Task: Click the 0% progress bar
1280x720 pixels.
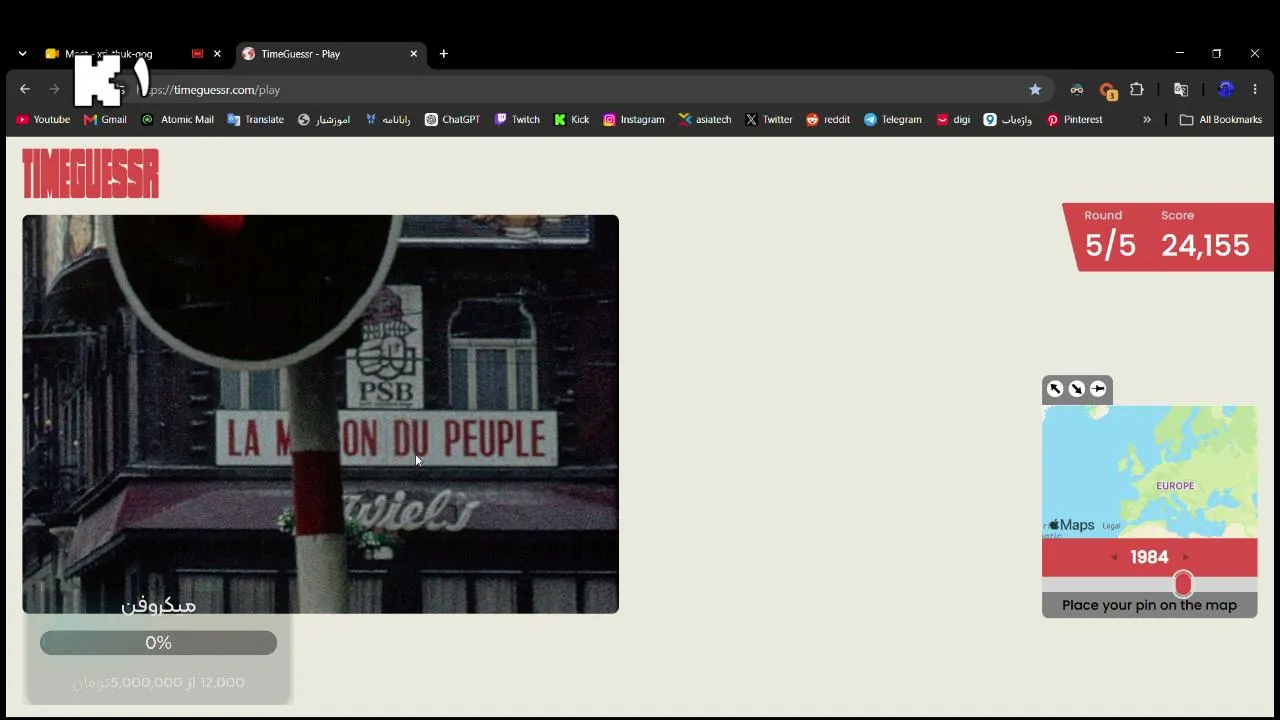Action: [158, 643]
